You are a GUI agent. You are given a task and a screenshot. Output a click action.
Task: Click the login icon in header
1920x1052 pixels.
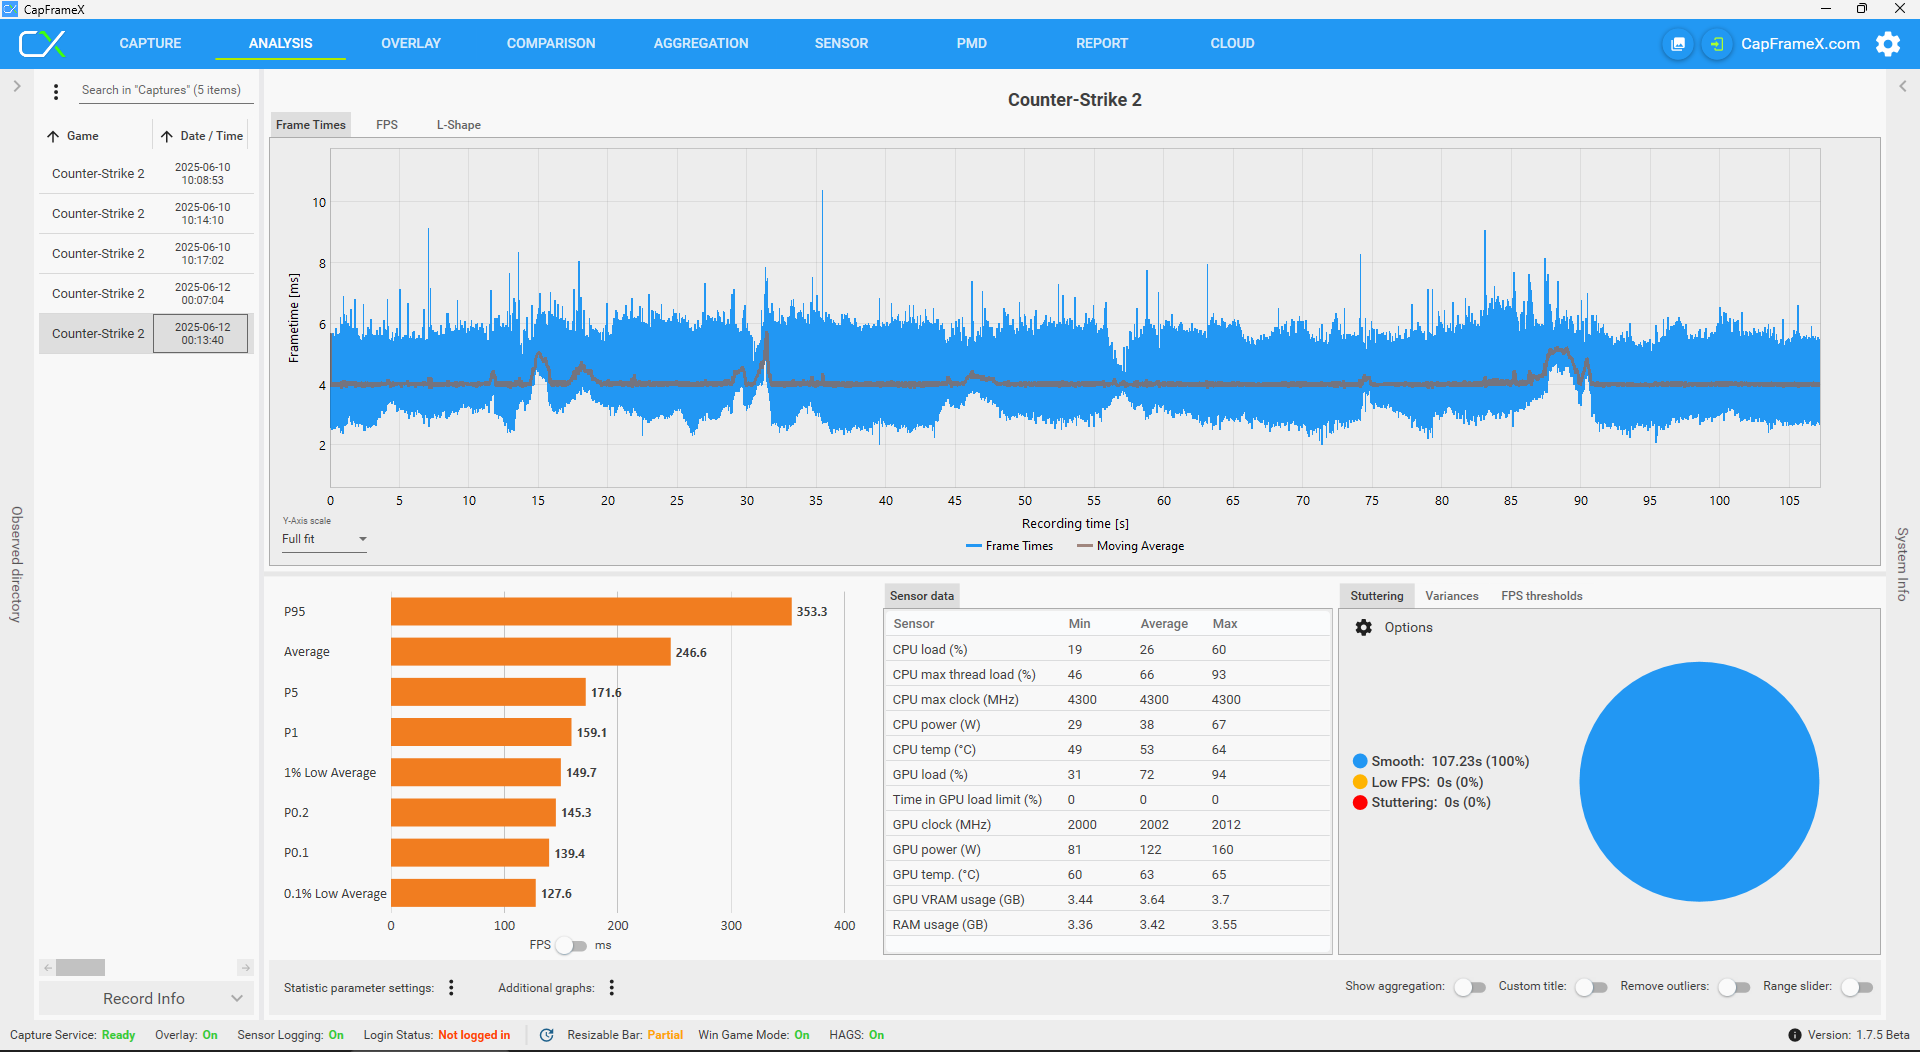[1717, 44]
